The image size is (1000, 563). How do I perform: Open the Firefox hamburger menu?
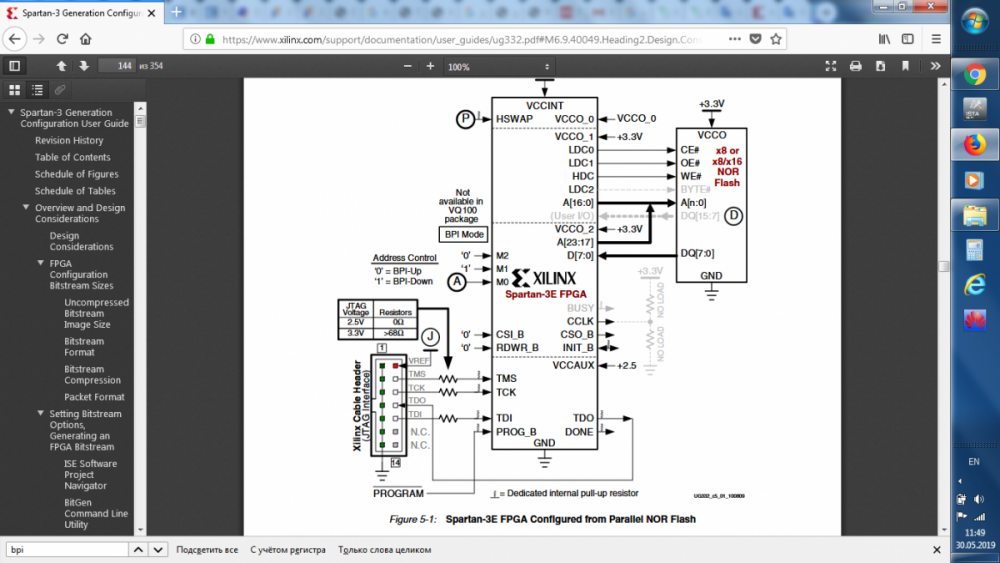pos(936,39)
